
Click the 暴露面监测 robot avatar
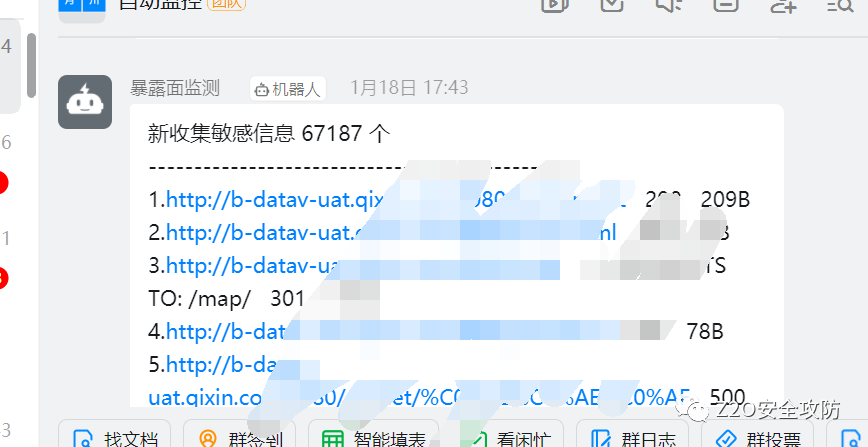click(x=85, y=102)
